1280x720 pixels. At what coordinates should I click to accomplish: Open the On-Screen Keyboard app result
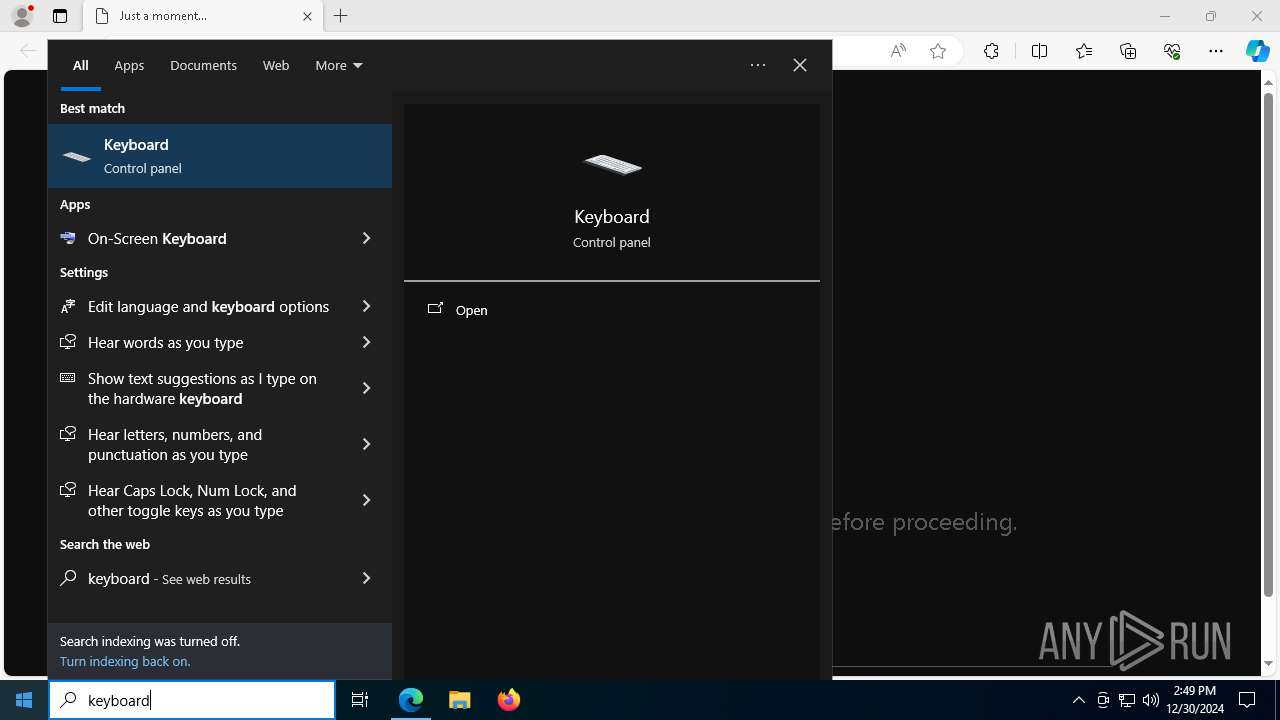[x=196, y=238]
